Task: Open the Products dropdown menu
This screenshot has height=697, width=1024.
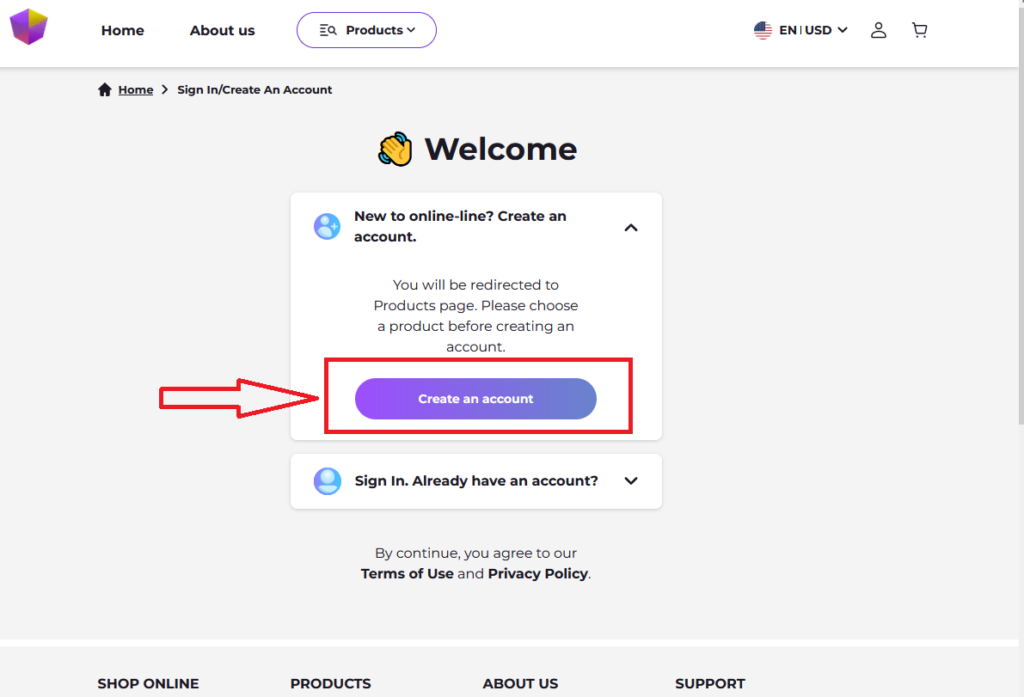Action: (367, 30)
